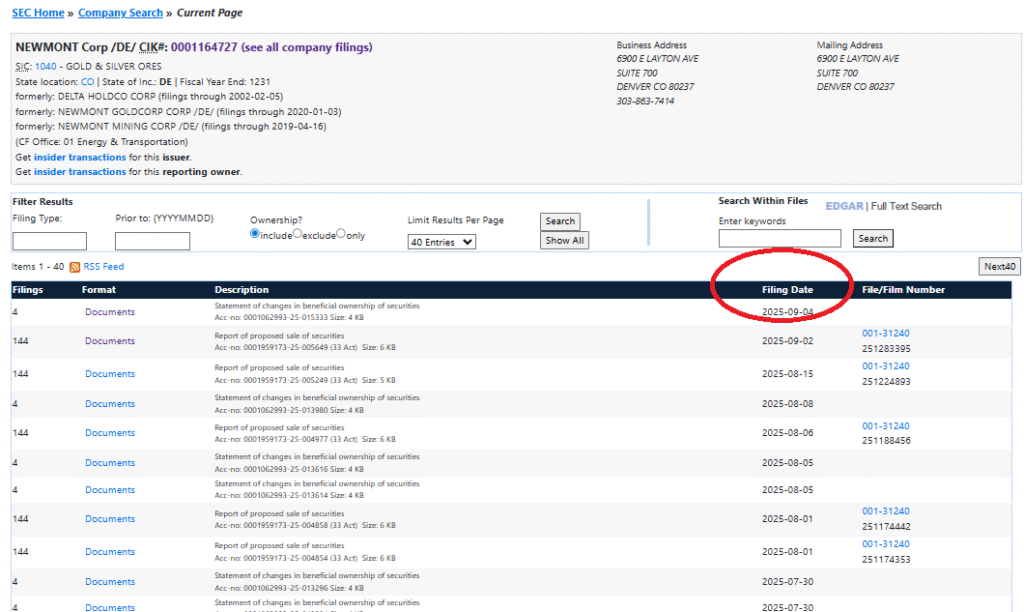Open the RSS Feed text link

[103, 266]
